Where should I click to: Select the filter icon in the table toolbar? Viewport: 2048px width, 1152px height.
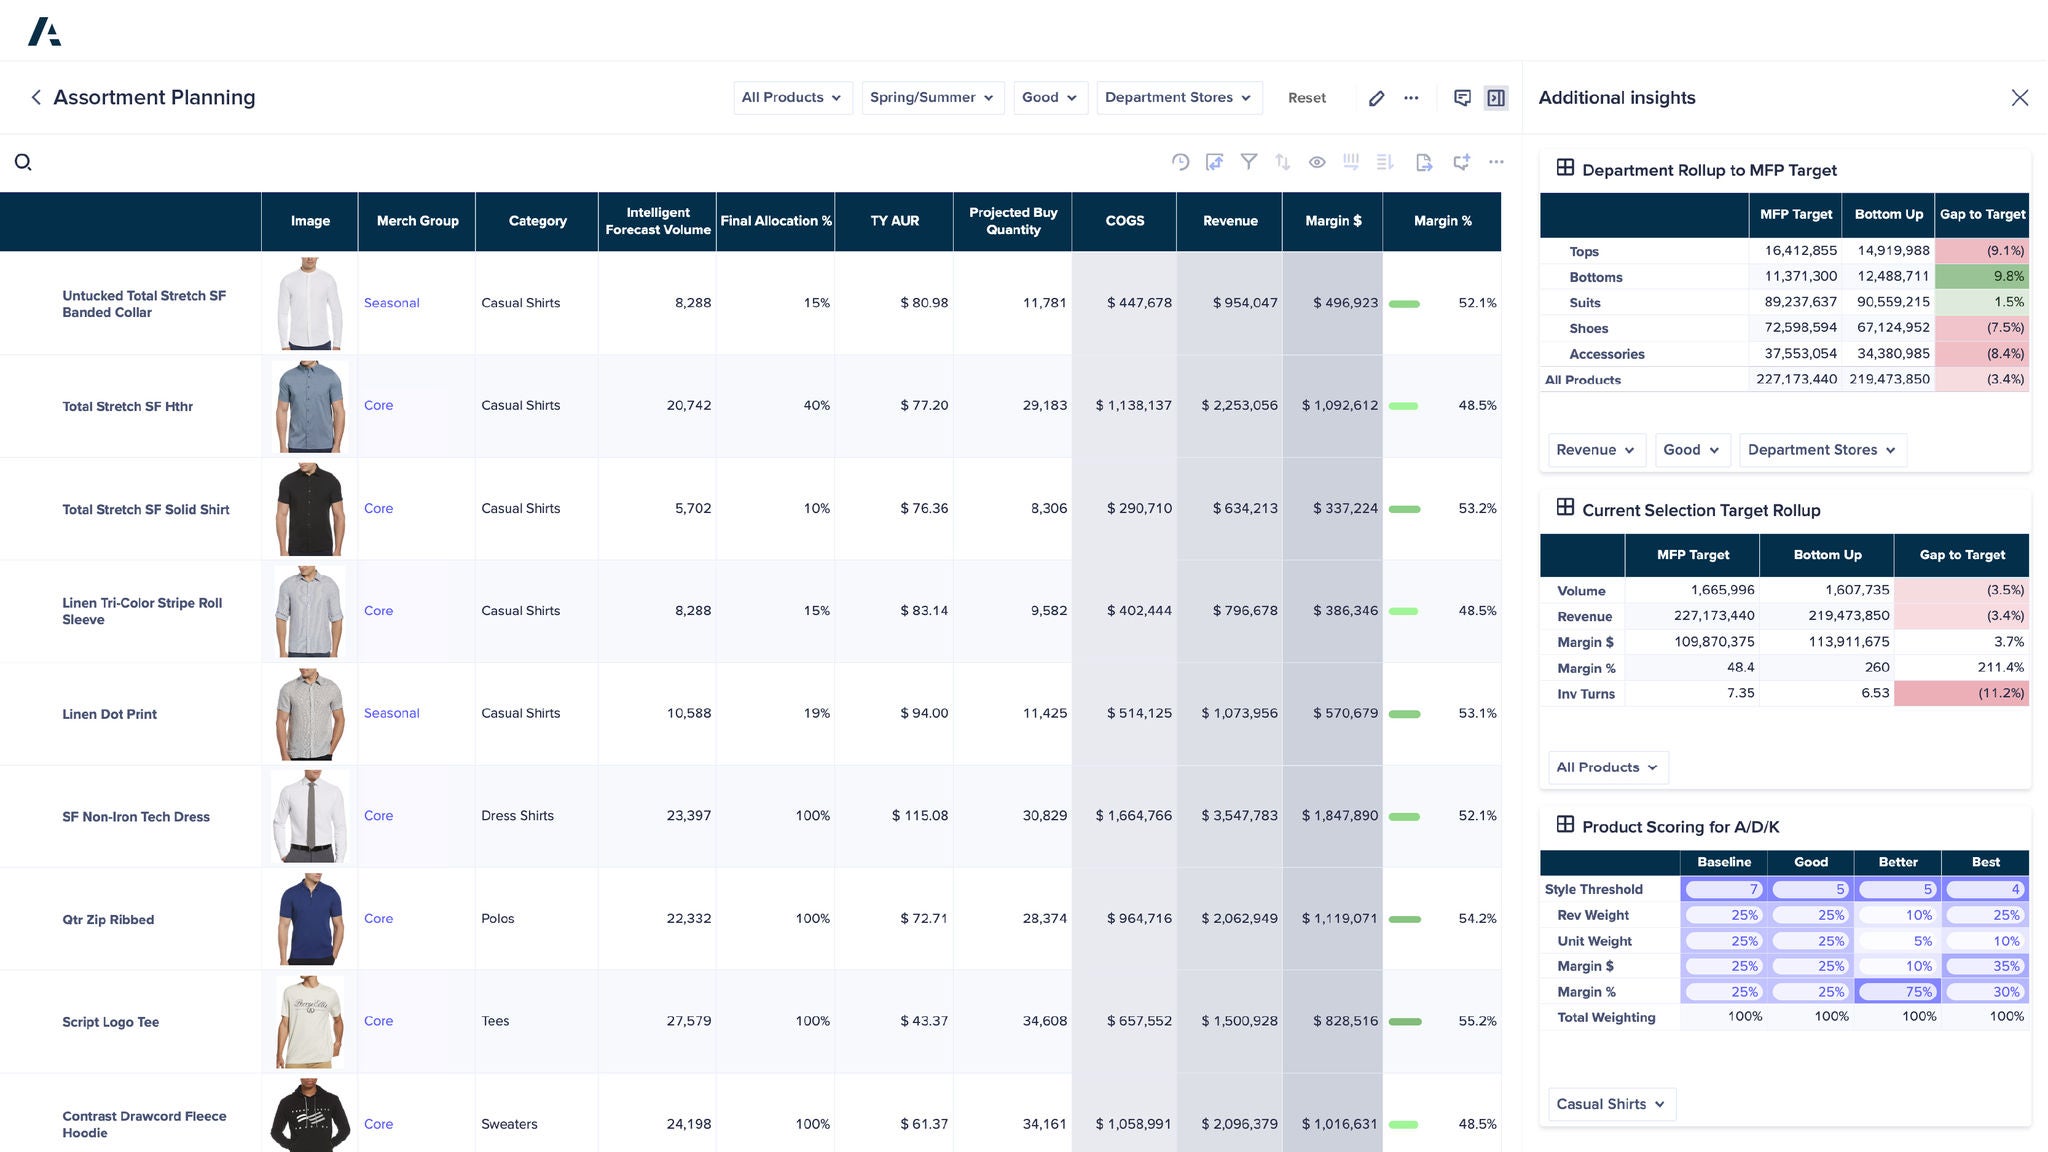coord(1249,161)
